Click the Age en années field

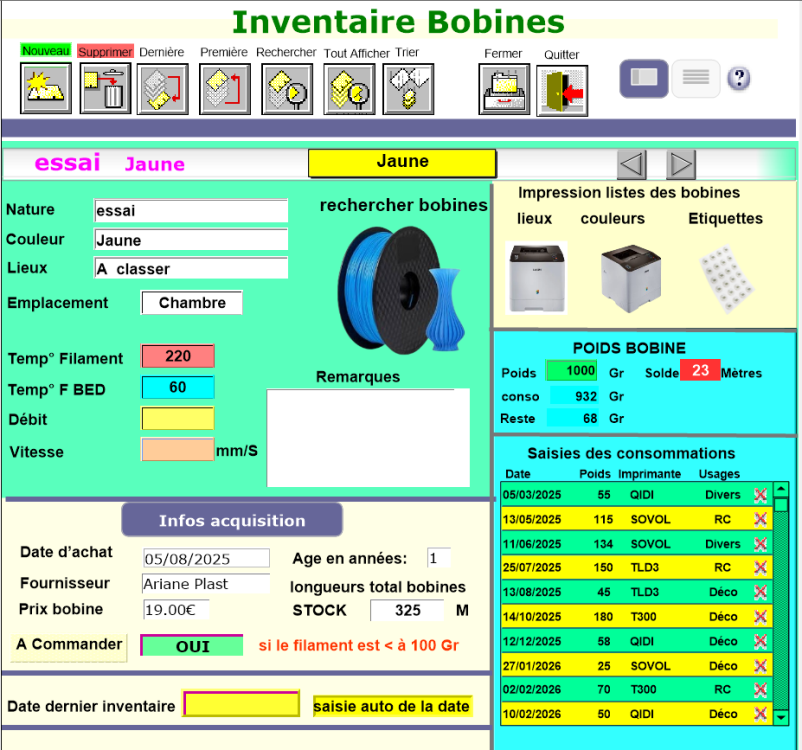[x=439, y=558]
